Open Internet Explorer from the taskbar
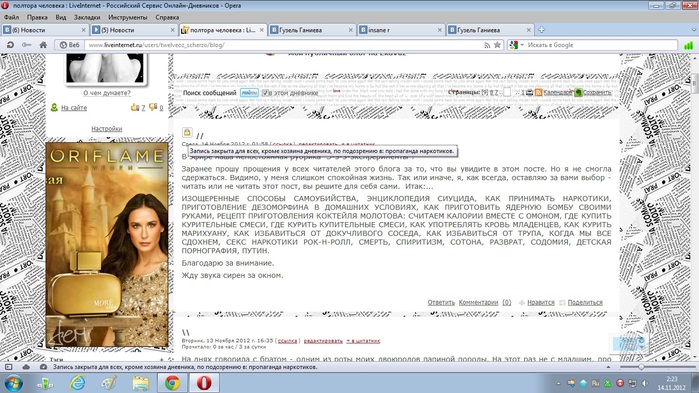The width and height of the screenshot is (699, 393). tap(78, 382)
